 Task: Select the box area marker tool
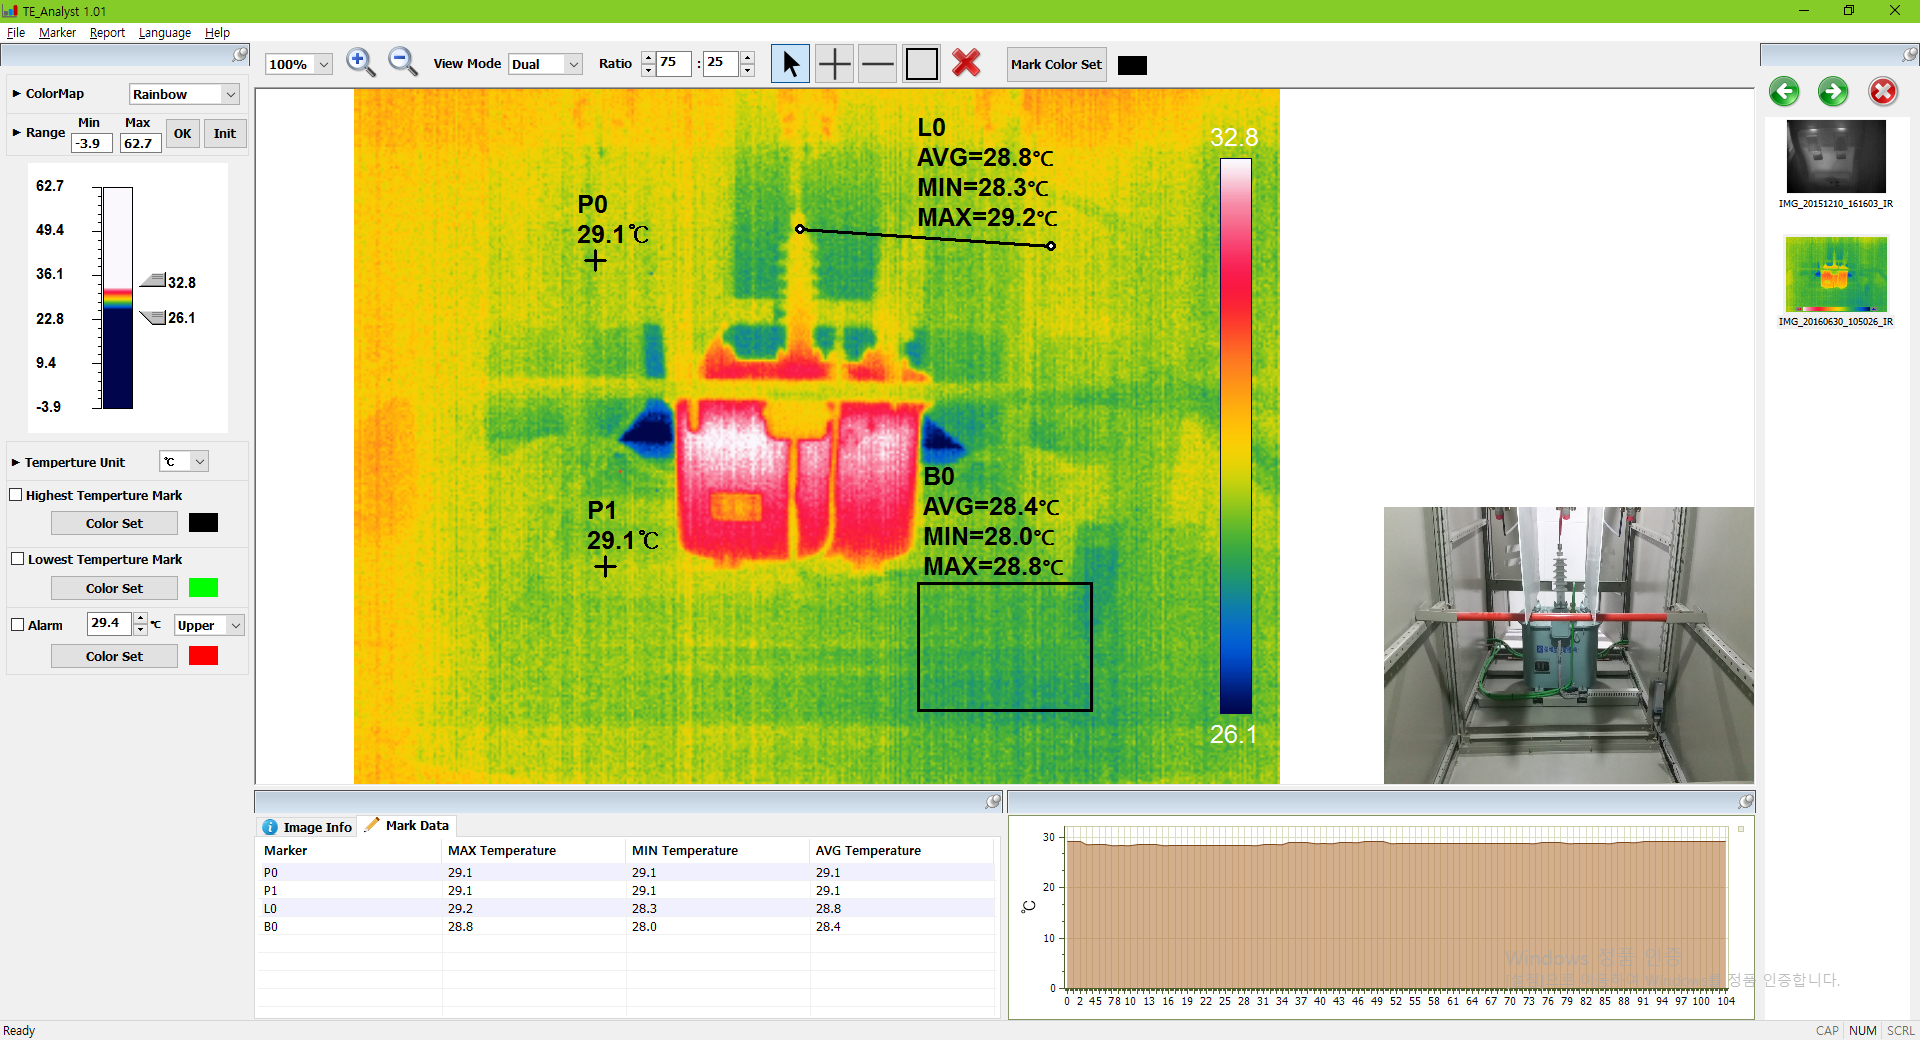(x=921, y=64)
